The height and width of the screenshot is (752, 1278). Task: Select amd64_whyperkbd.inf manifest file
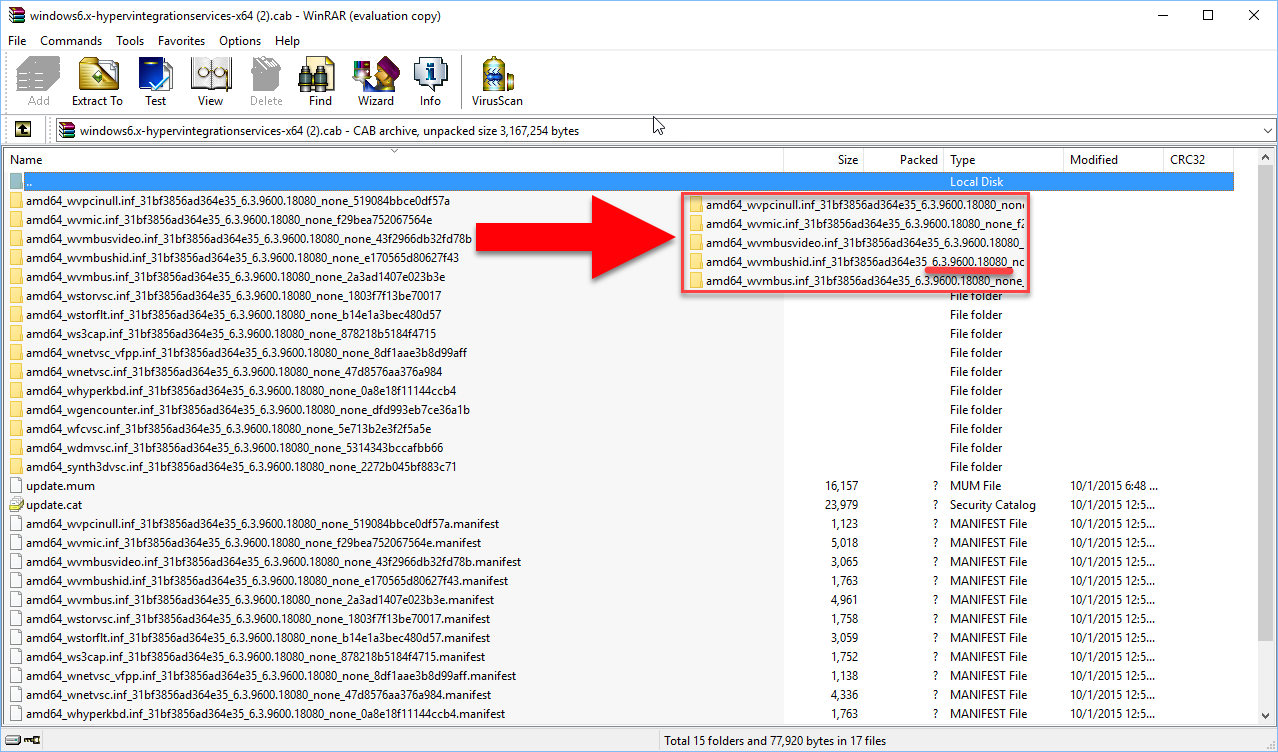tap(265, 714)
